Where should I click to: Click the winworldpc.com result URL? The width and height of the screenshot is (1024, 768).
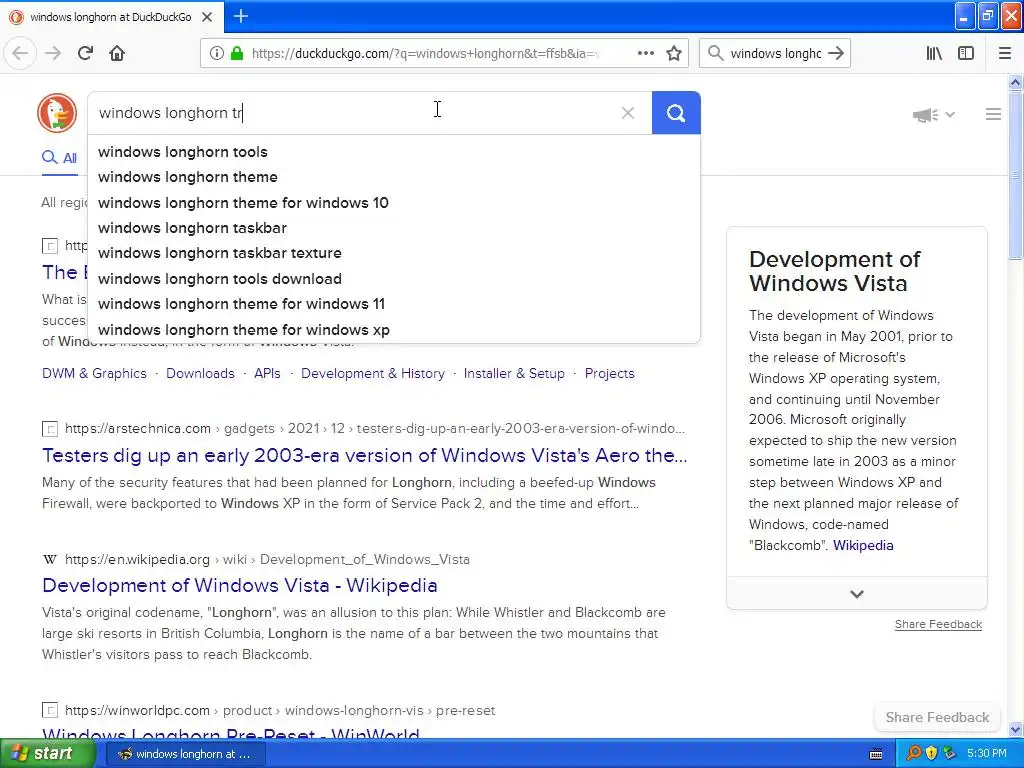coord(280,711)
